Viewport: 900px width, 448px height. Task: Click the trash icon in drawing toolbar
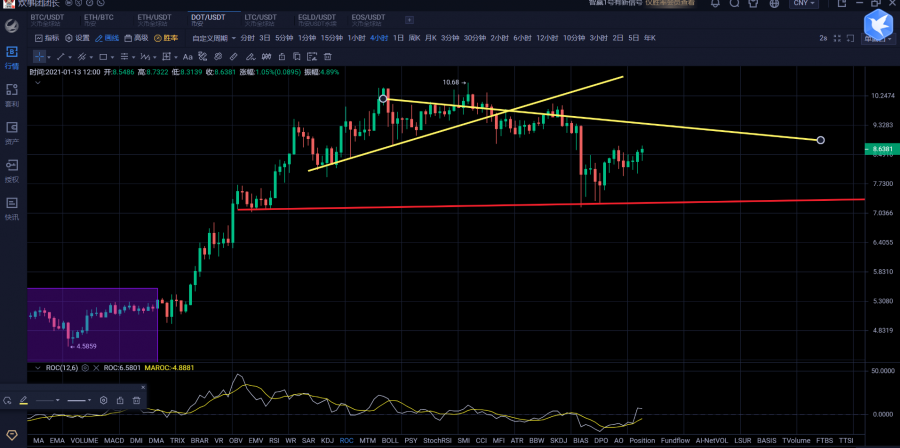(x=328, y=57)
